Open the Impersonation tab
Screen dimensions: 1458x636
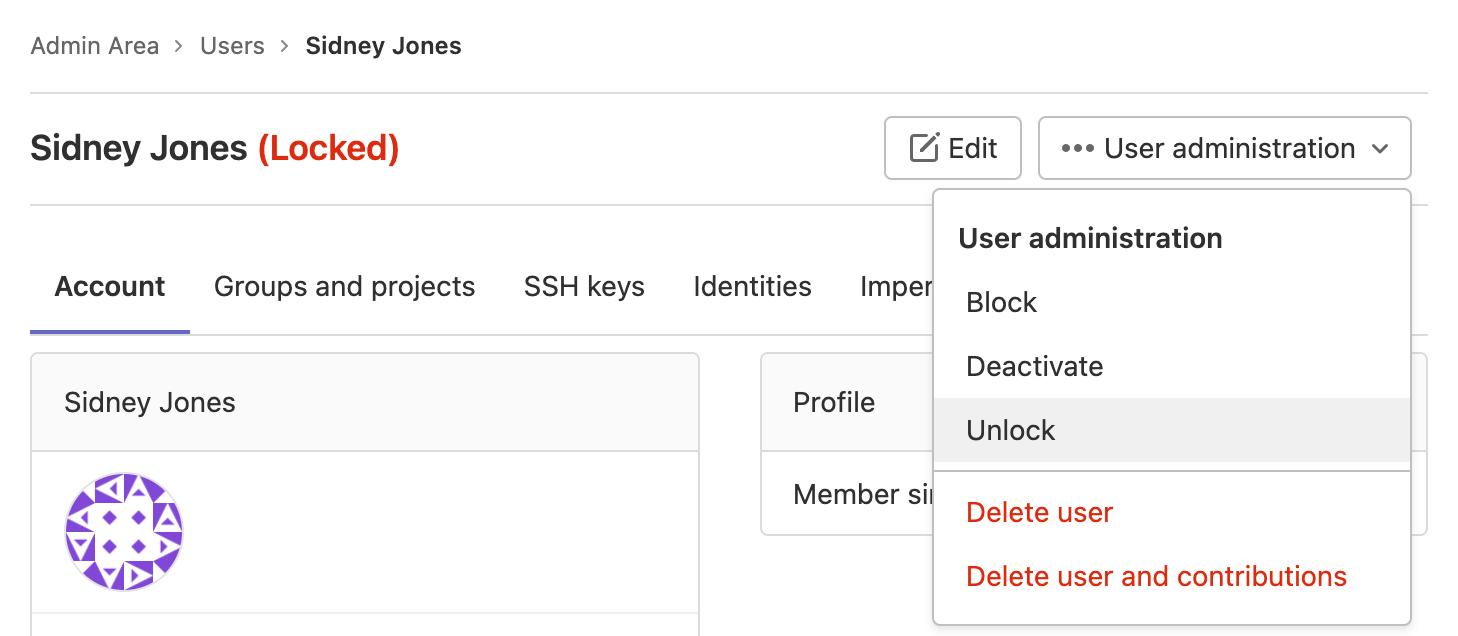tap(895, 287)
